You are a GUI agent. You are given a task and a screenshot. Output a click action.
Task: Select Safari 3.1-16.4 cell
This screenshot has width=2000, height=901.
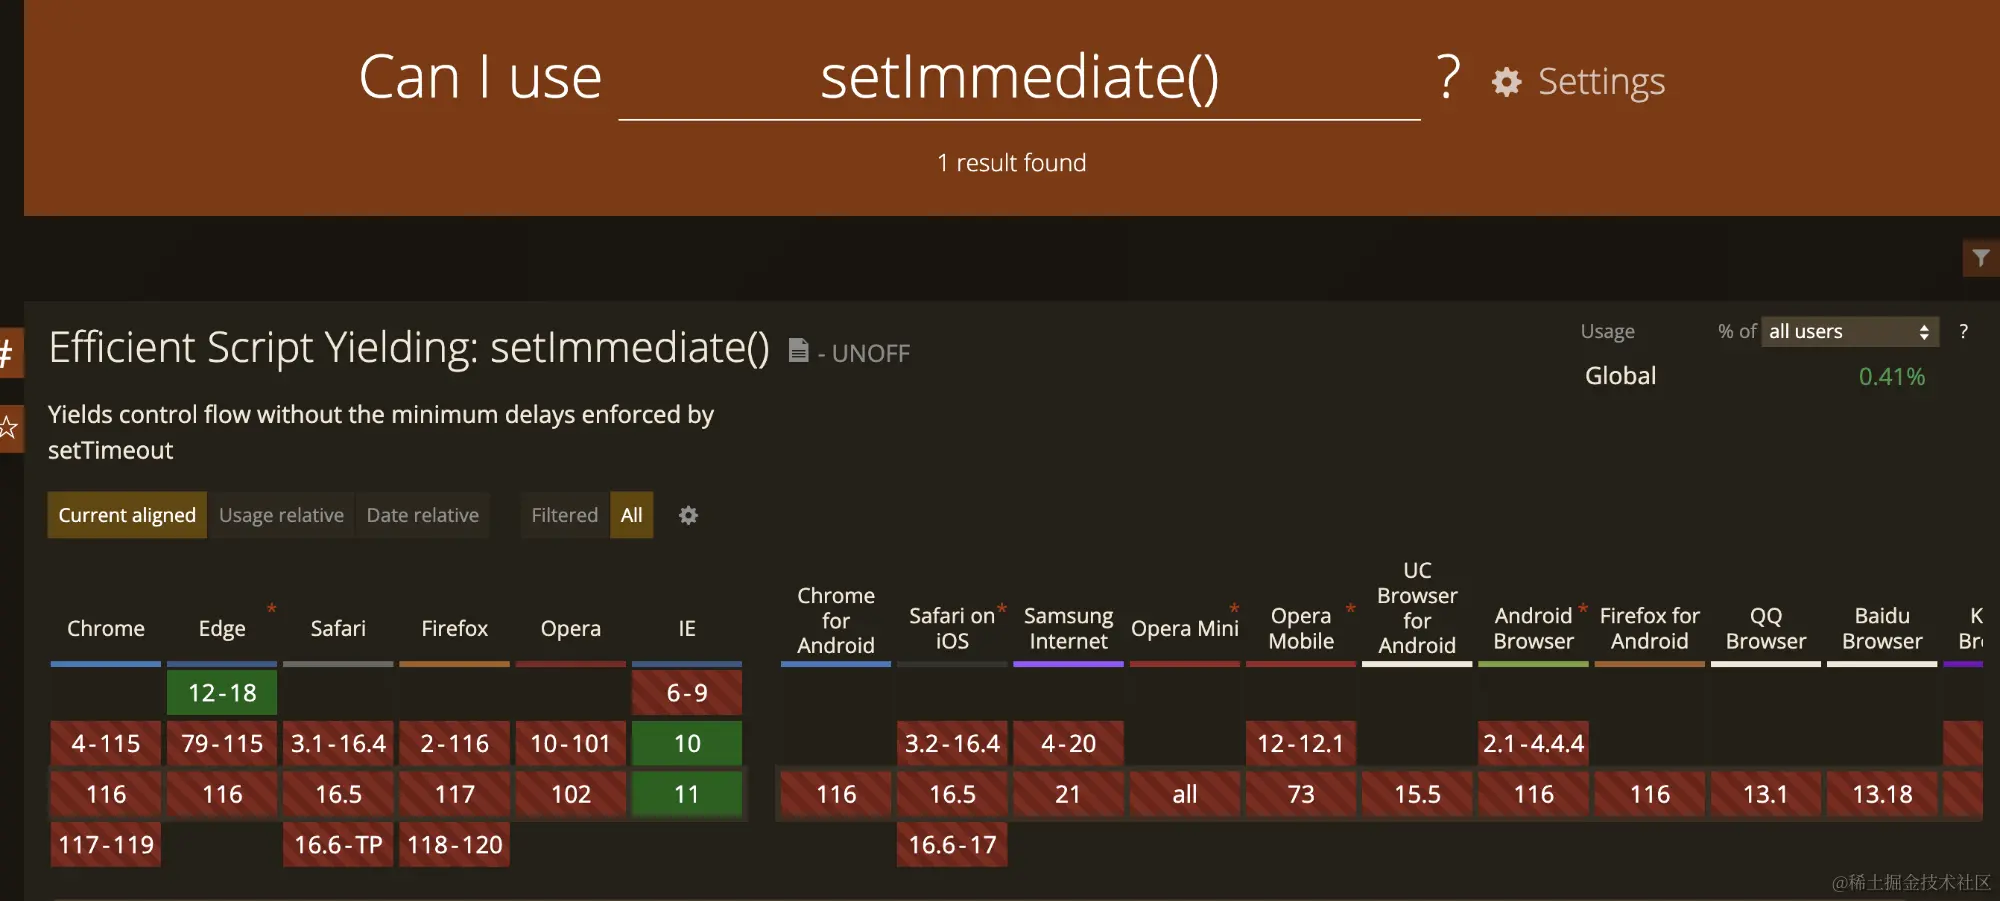338,743
